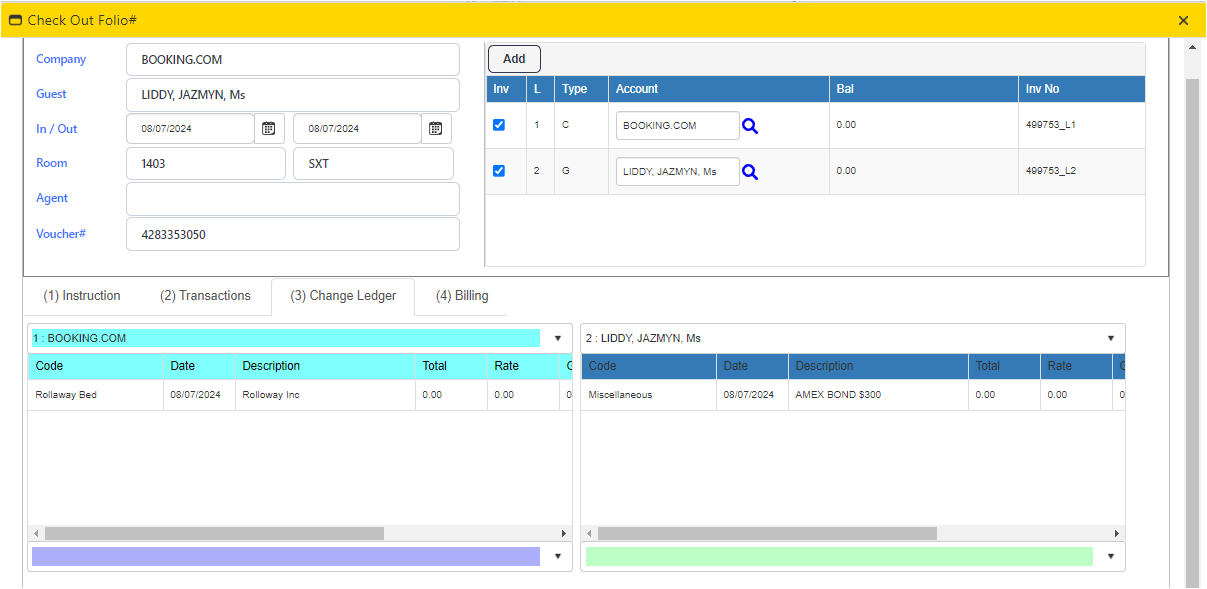Screen dimensions: 1207x589
Task: Click right scroll arrow of right ledger grid
Action: 1116,534
